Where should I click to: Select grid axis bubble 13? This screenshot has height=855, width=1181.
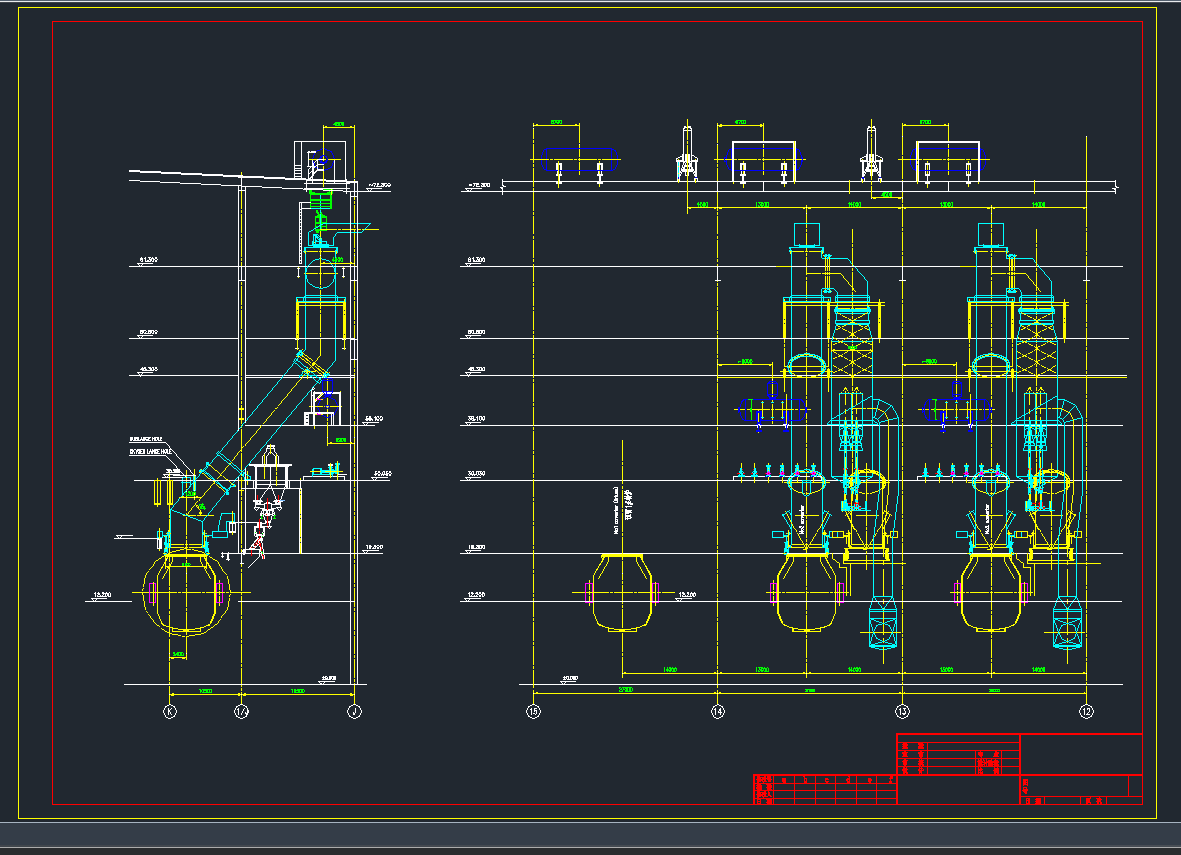click(902, 711)
